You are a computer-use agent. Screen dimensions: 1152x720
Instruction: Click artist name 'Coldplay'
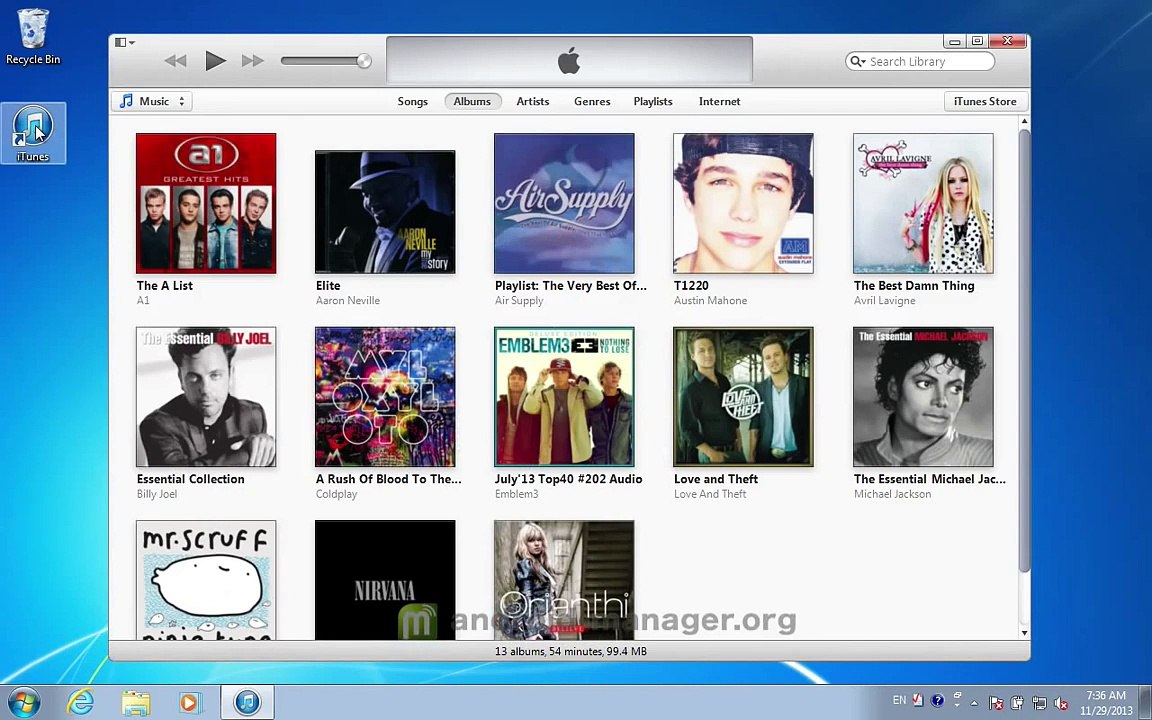pos(336,494)
